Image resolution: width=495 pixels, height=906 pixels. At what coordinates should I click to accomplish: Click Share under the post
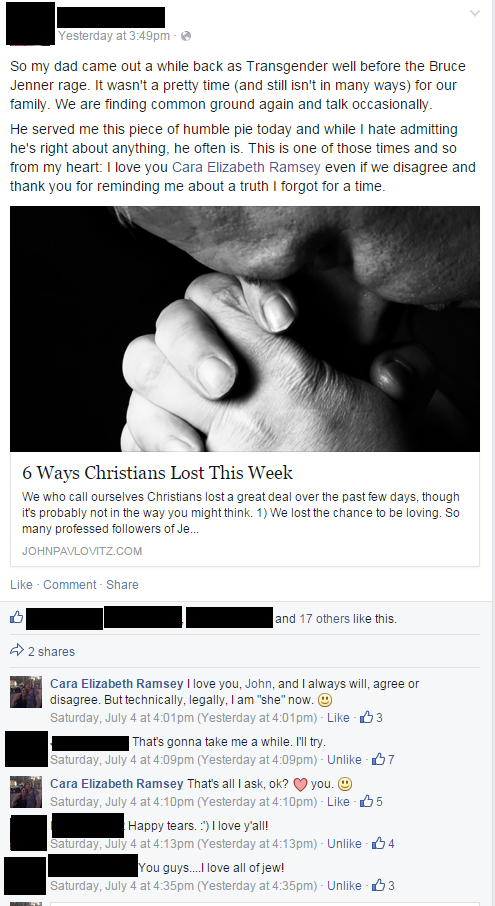122,584
